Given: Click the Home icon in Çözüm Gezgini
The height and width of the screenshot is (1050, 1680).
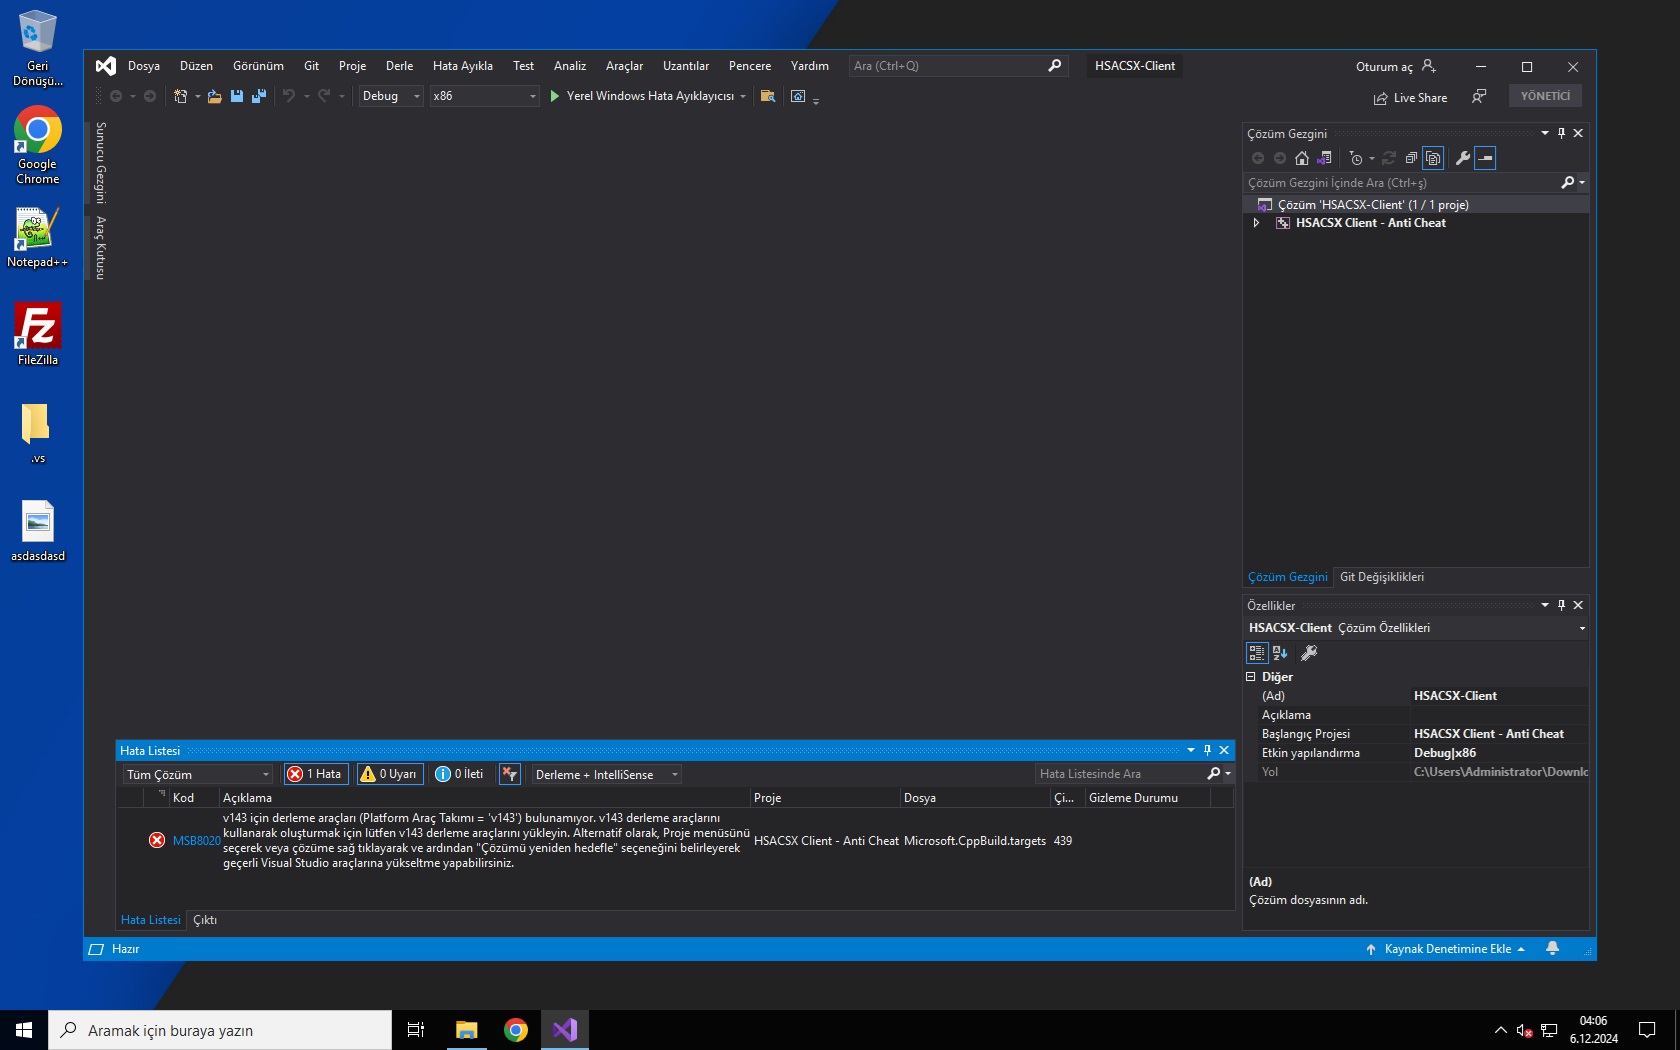Looking at the screenshot, I should click(x=1301, y=158).
